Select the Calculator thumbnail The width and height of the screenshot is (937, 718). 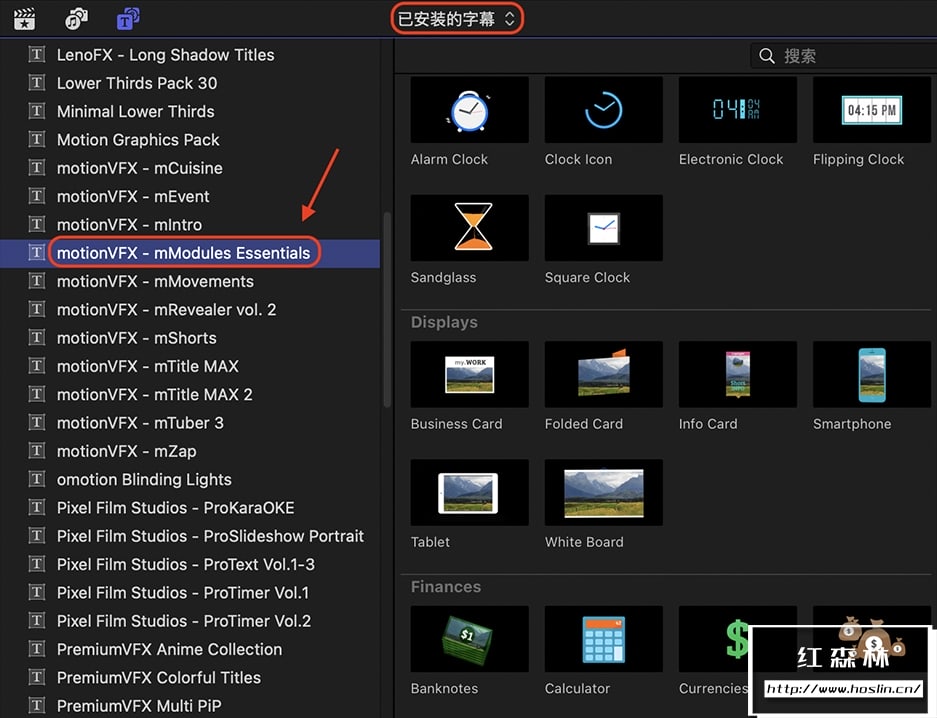click(604, 639)
